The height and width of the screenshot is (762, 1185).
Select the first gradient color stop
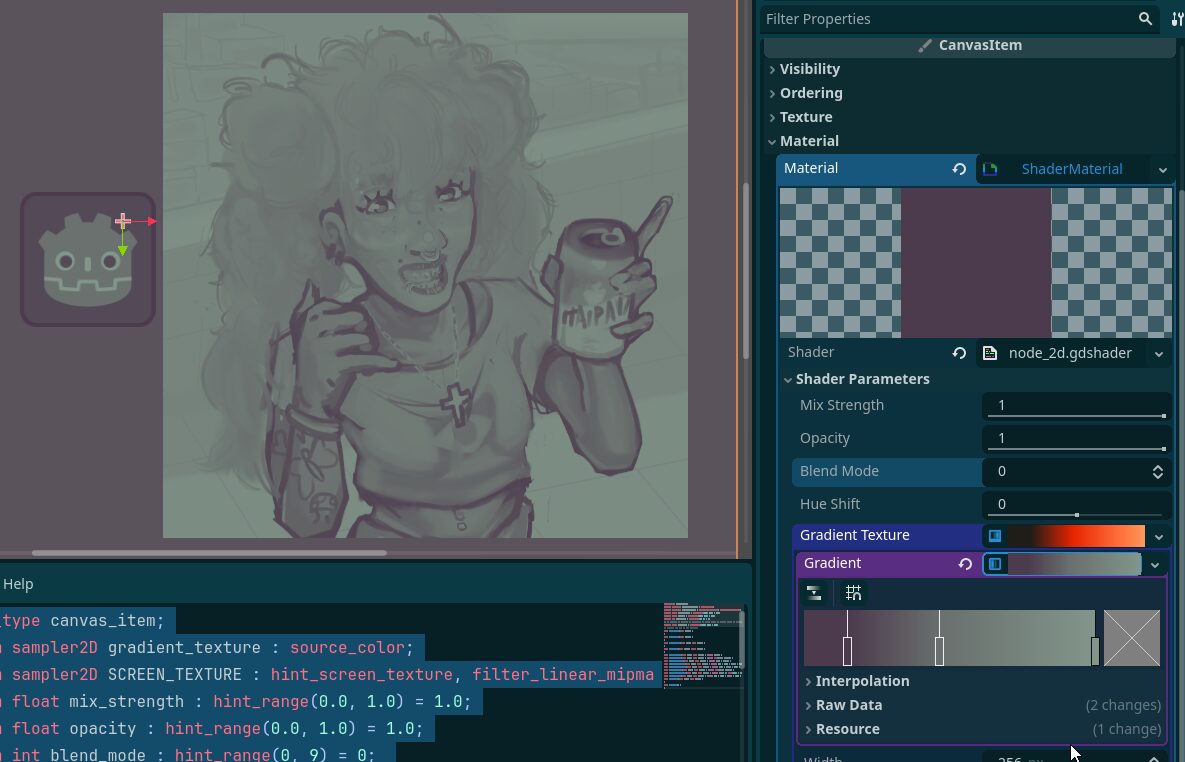847,651
